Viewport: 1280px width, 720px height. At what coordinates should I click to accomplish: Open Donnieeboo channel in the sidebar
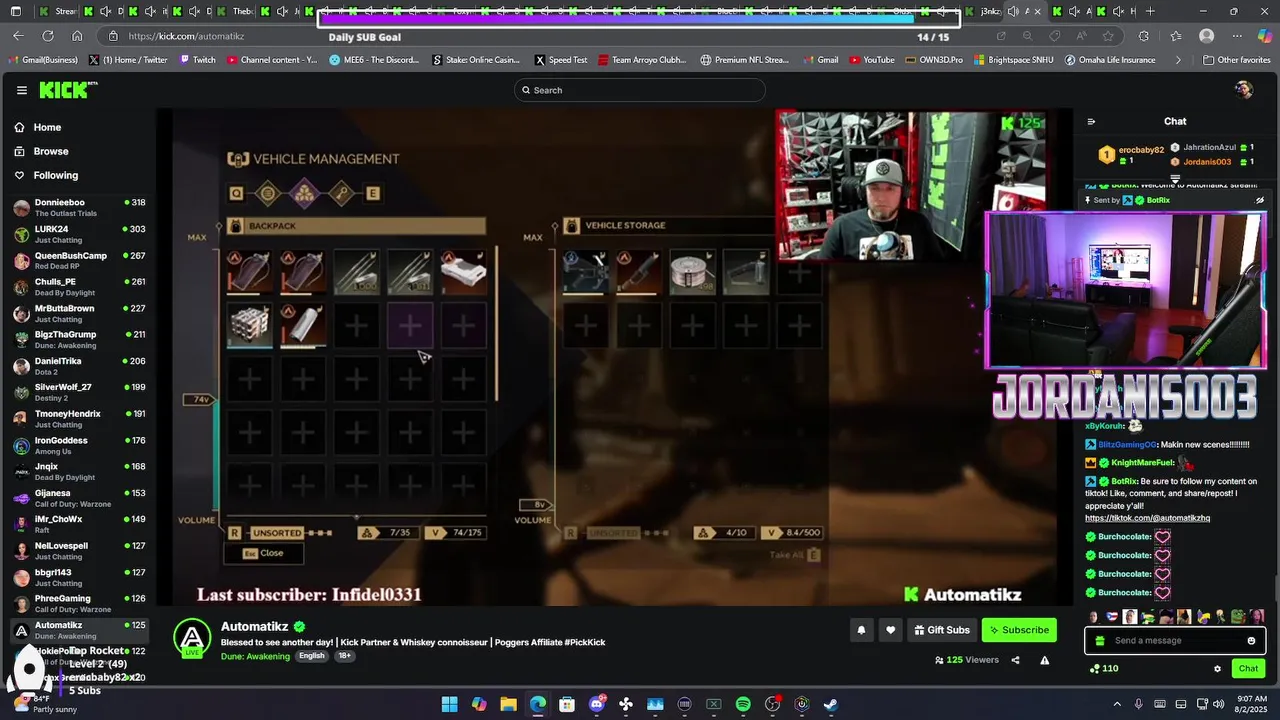click(x=78, y=208)
